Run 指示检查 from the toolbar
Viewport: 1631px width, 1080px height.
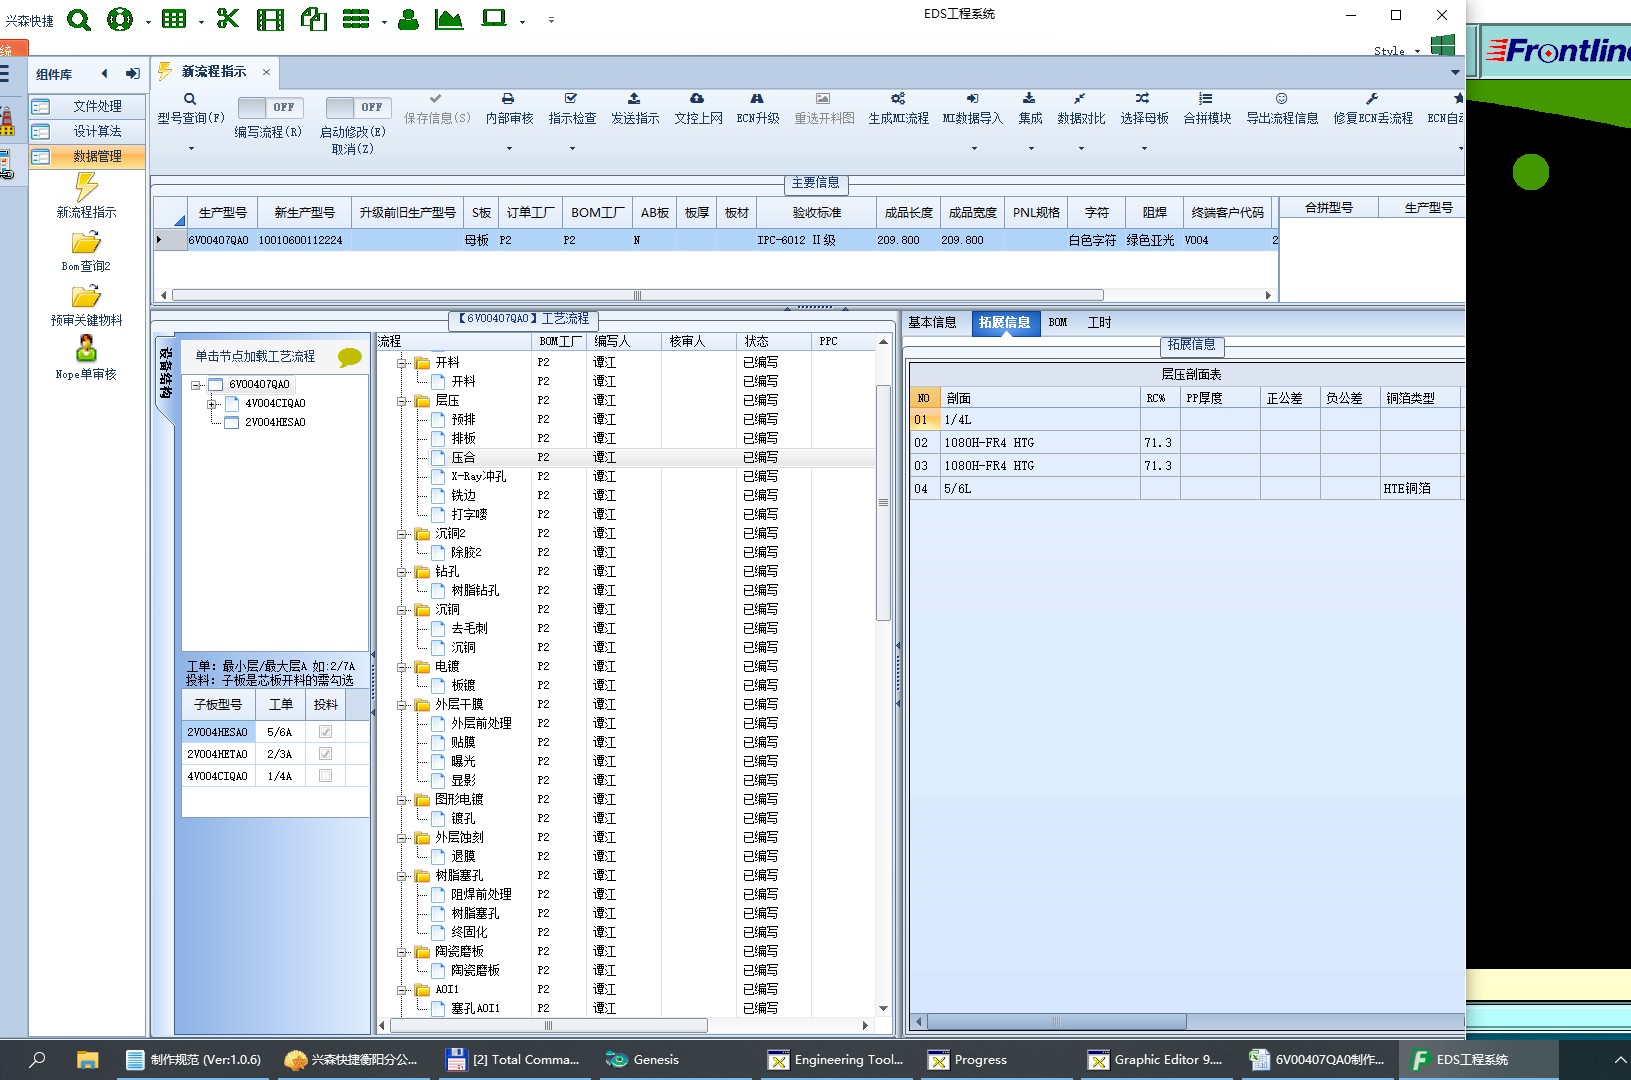[572, 108]
